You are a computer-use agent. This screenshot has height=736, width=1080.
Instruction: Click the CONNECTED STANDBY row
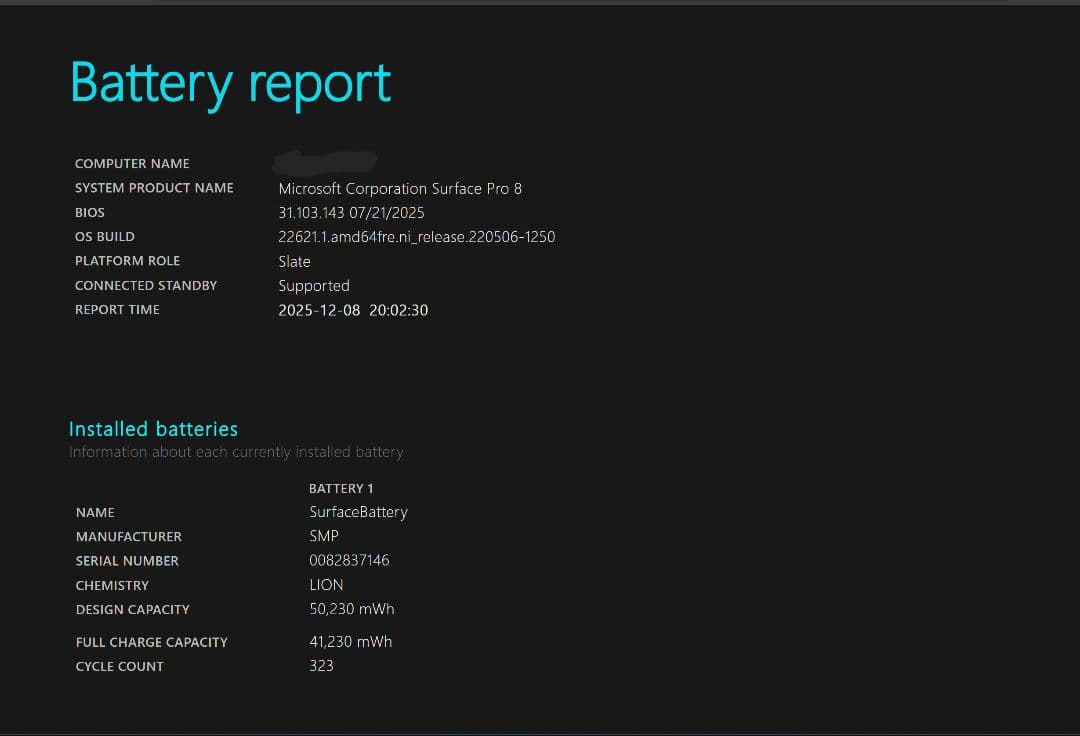(146, 285)
